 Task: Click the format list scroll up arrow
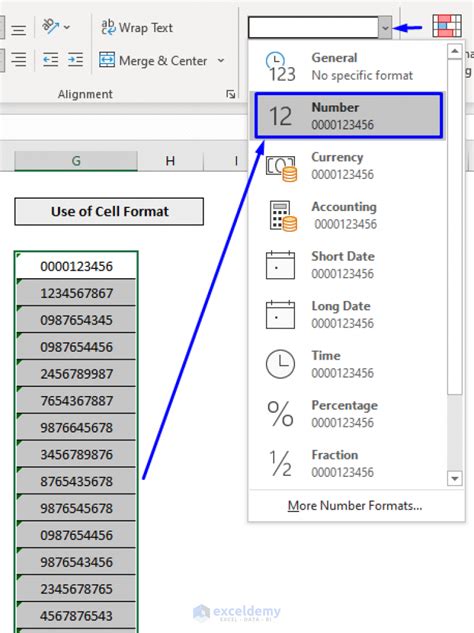click(455, 51)
